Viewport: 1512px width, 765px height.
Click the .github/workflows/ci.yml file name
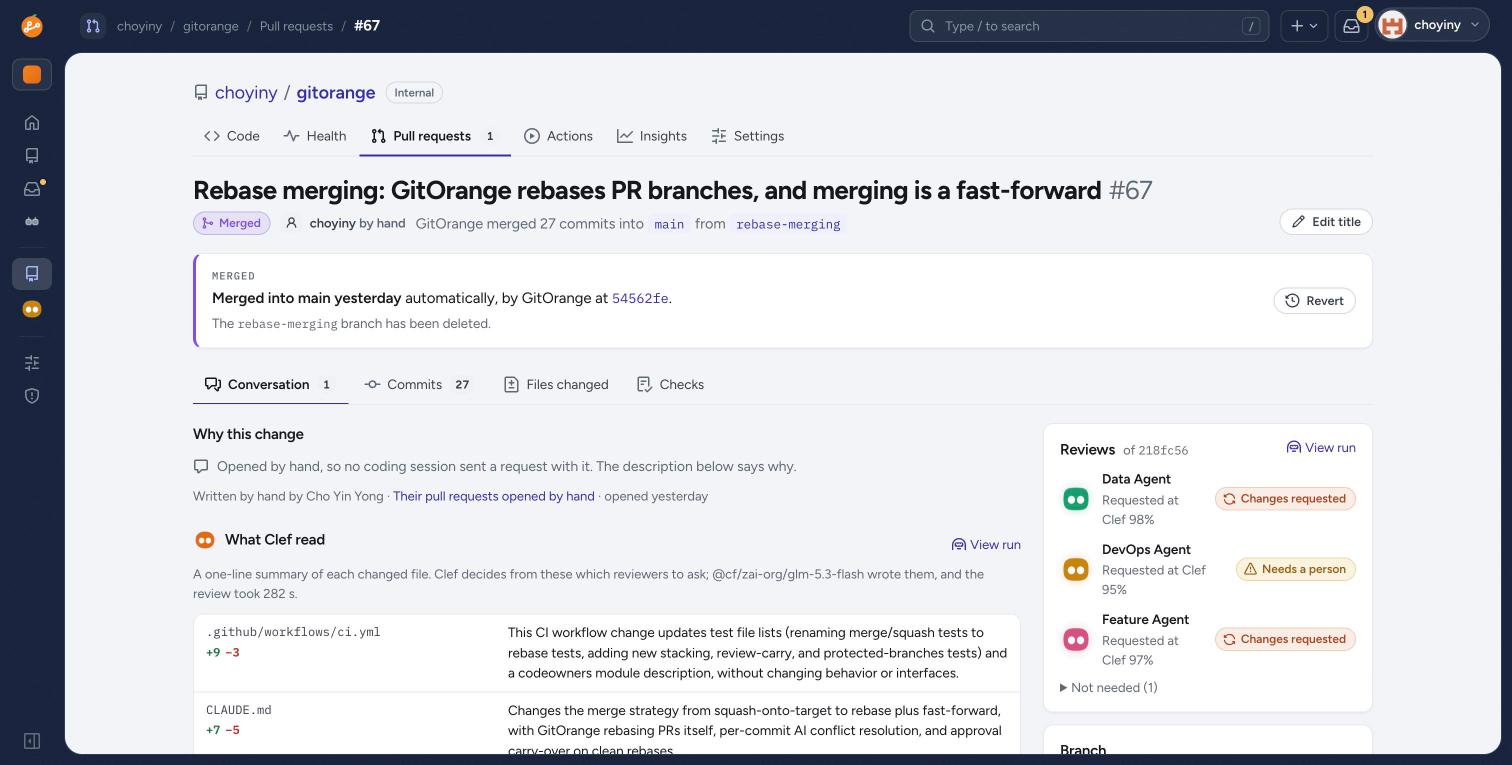click(x=293, y=632)
